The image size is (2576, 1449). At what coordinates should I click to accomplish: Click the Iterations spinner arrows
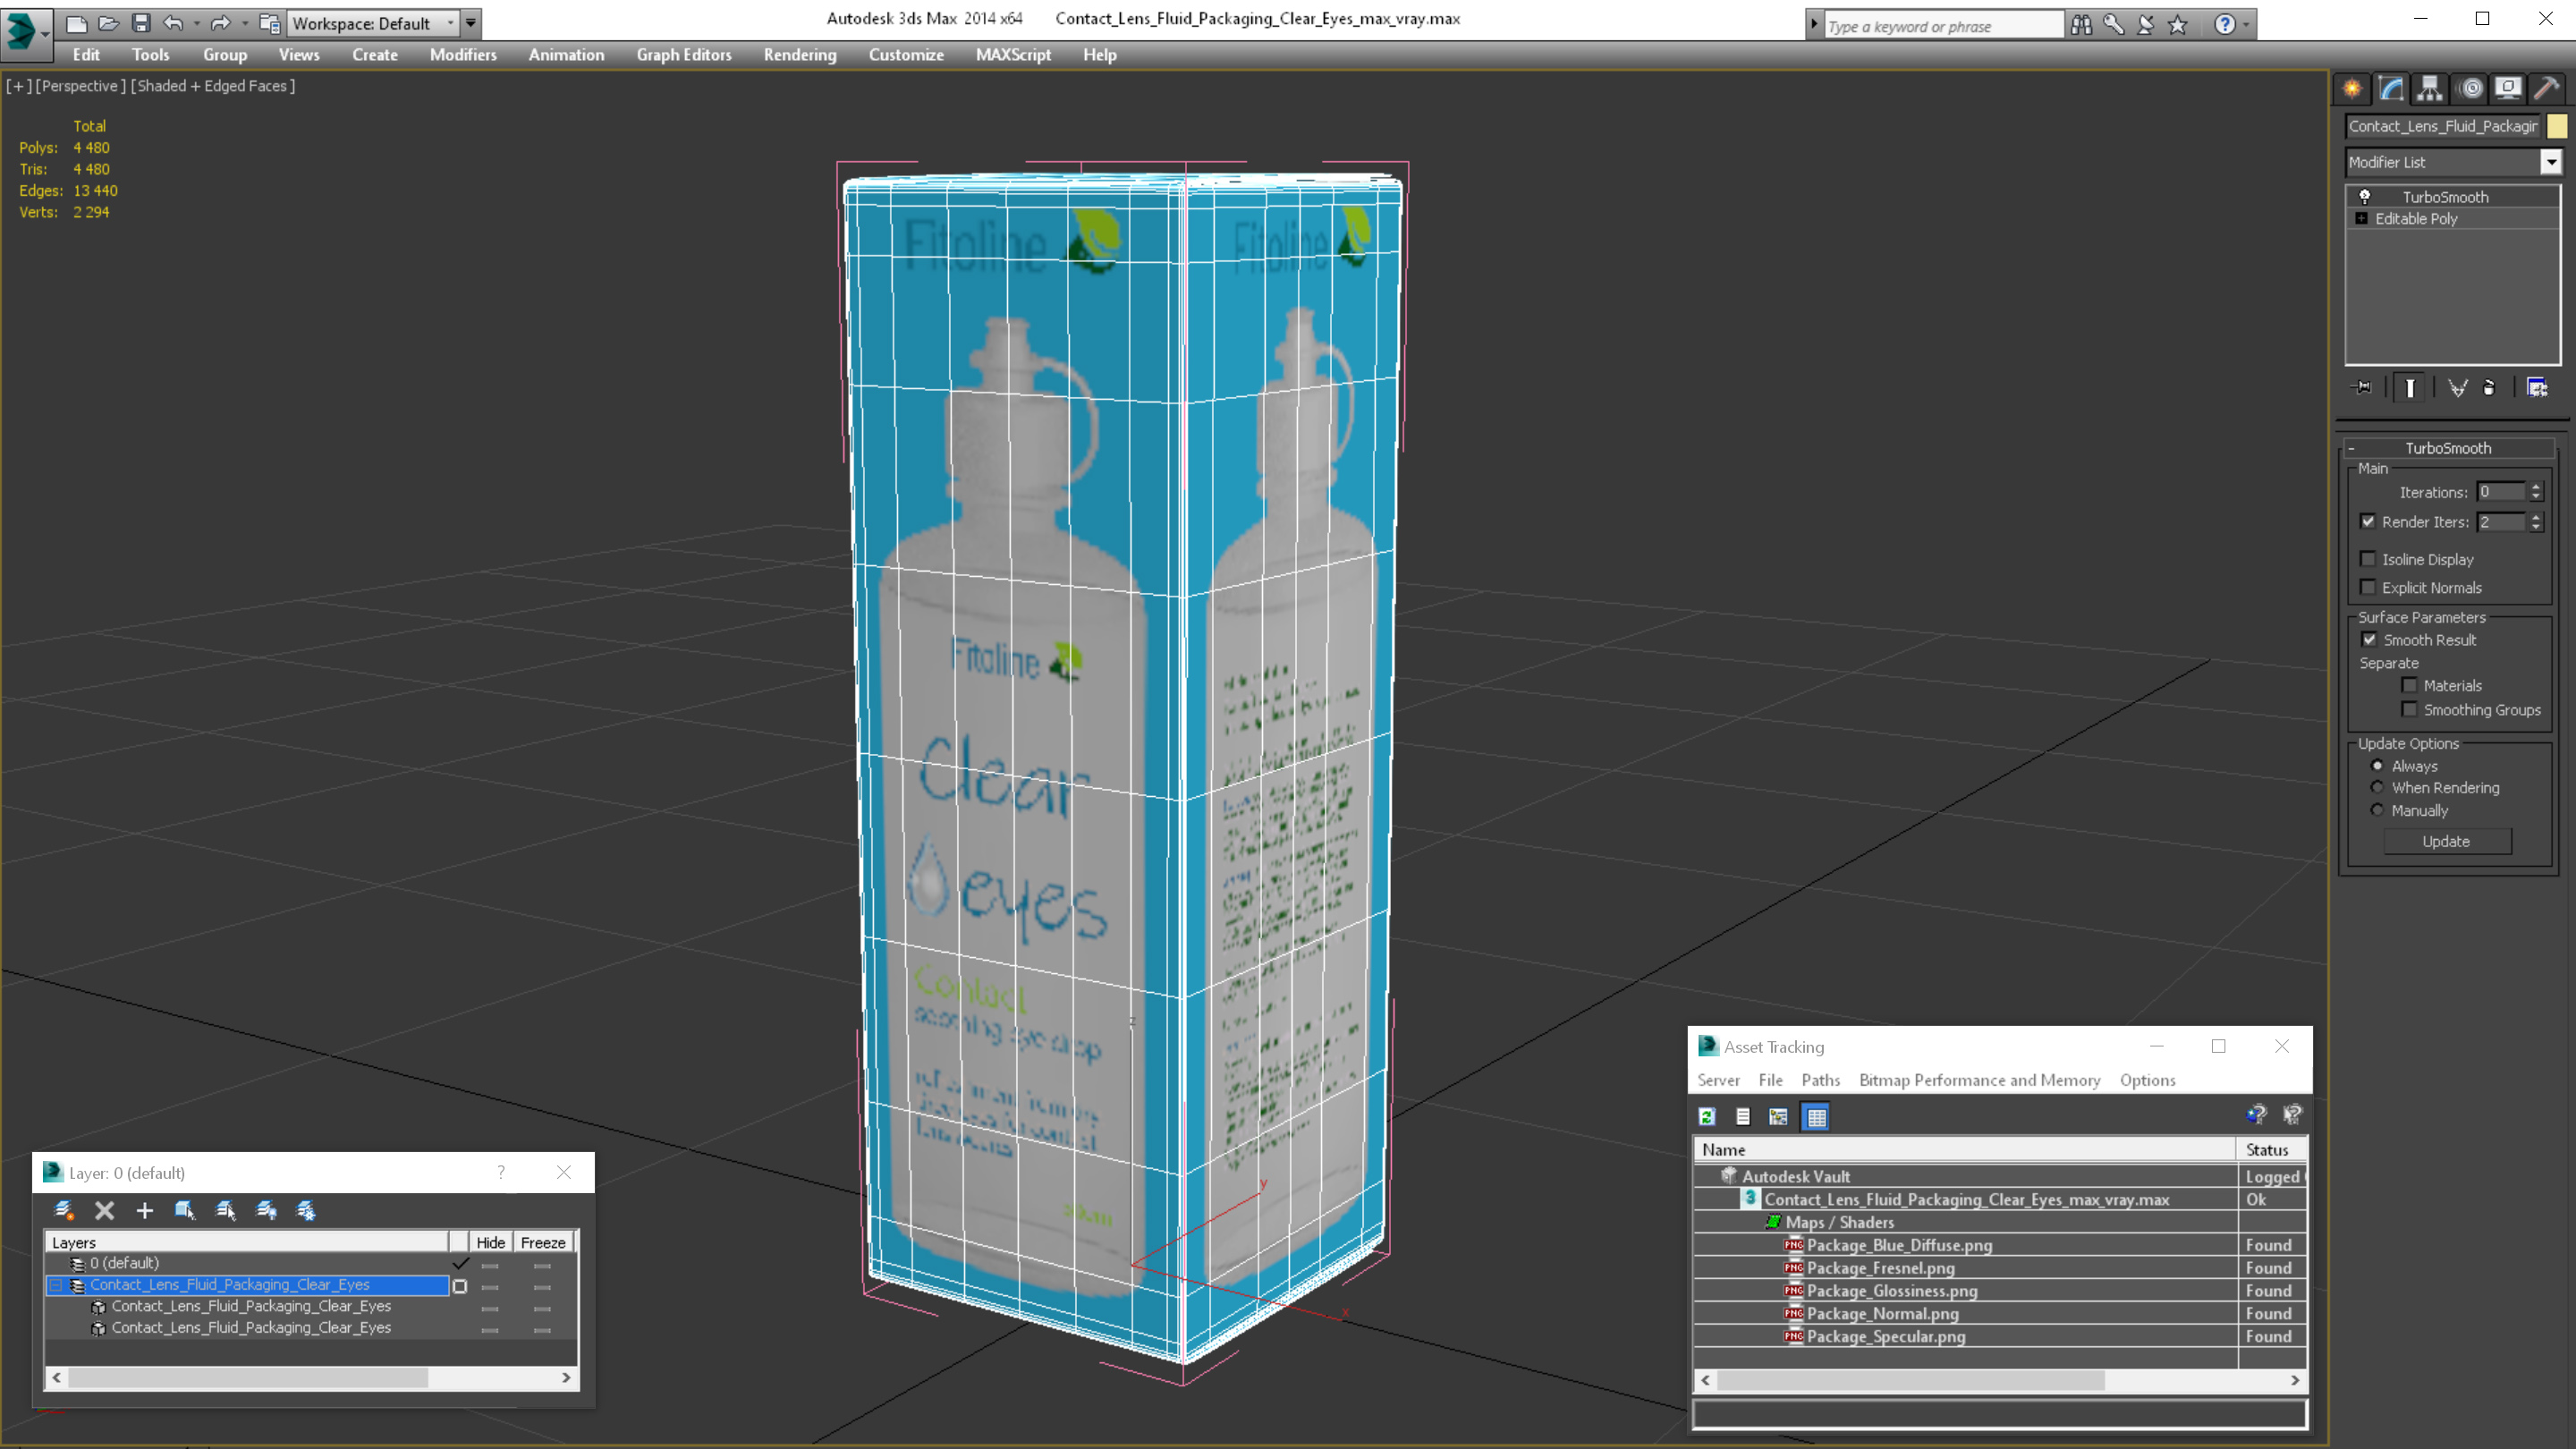tap(2536, 492)
